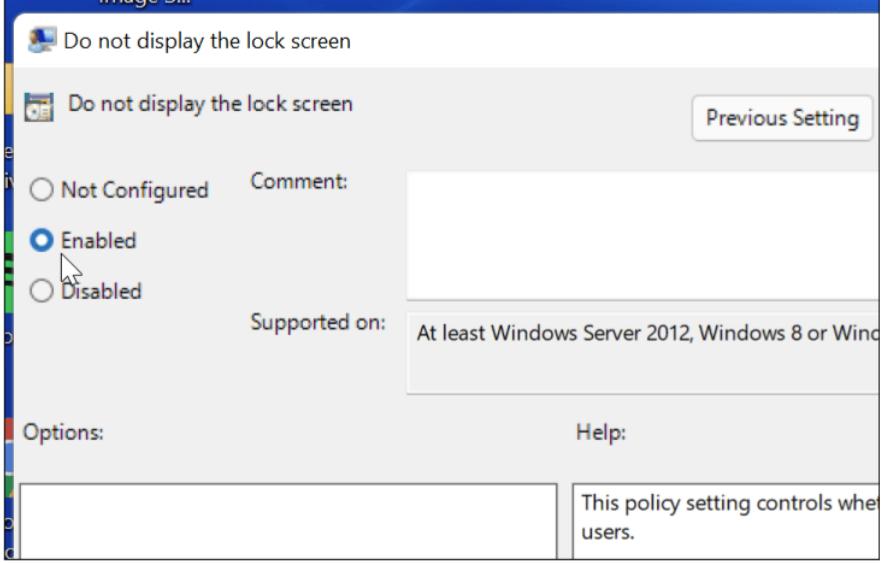Go to the Previous Setting
885x563 pixels.
(782, 118)
